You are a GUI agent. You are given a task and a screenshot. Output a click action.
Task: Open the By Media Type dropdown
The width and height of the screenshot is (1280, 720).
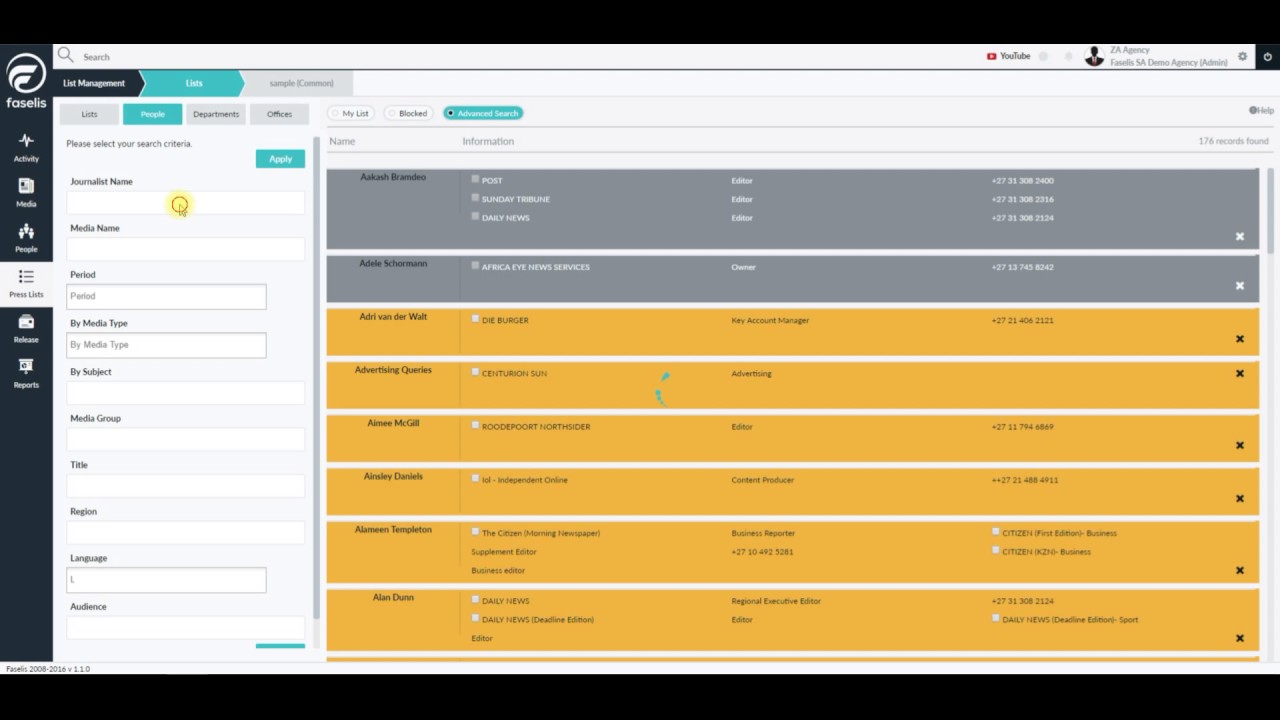(166, 345)
